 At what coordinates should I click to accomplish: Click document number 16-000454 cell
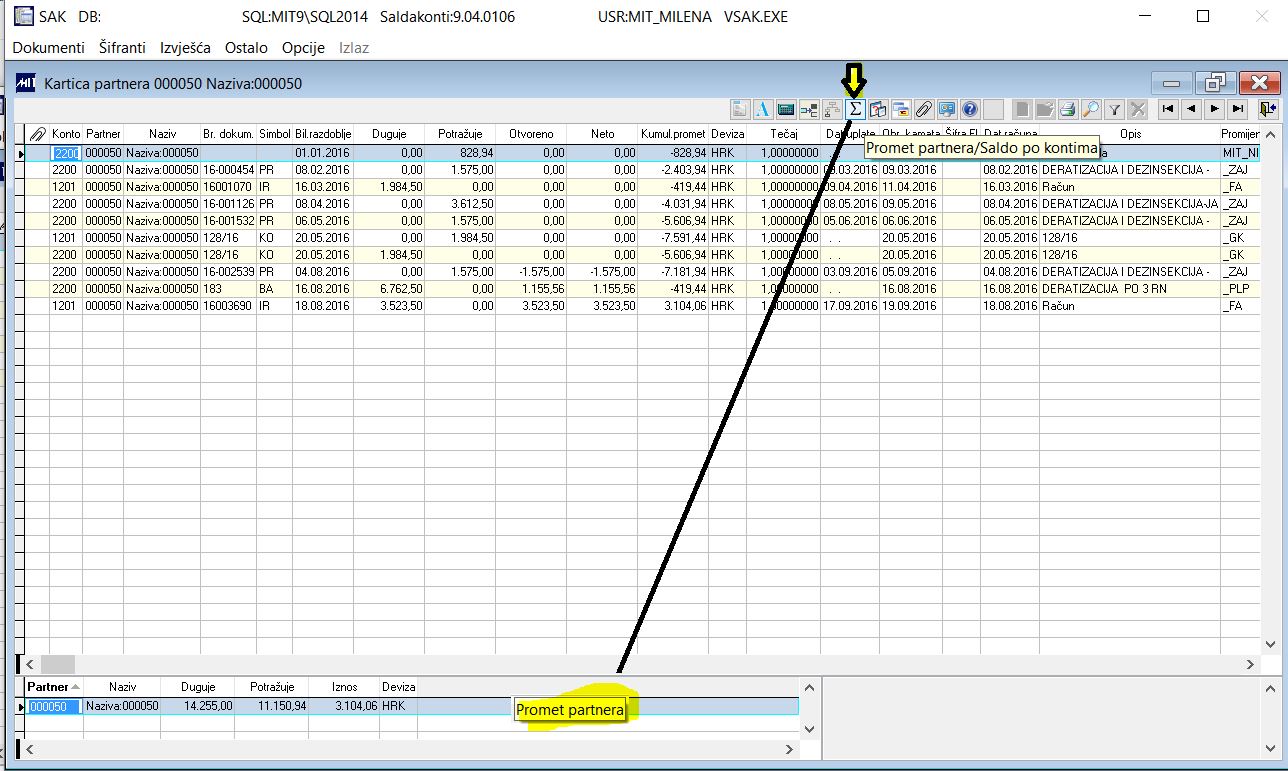point(228,170)
